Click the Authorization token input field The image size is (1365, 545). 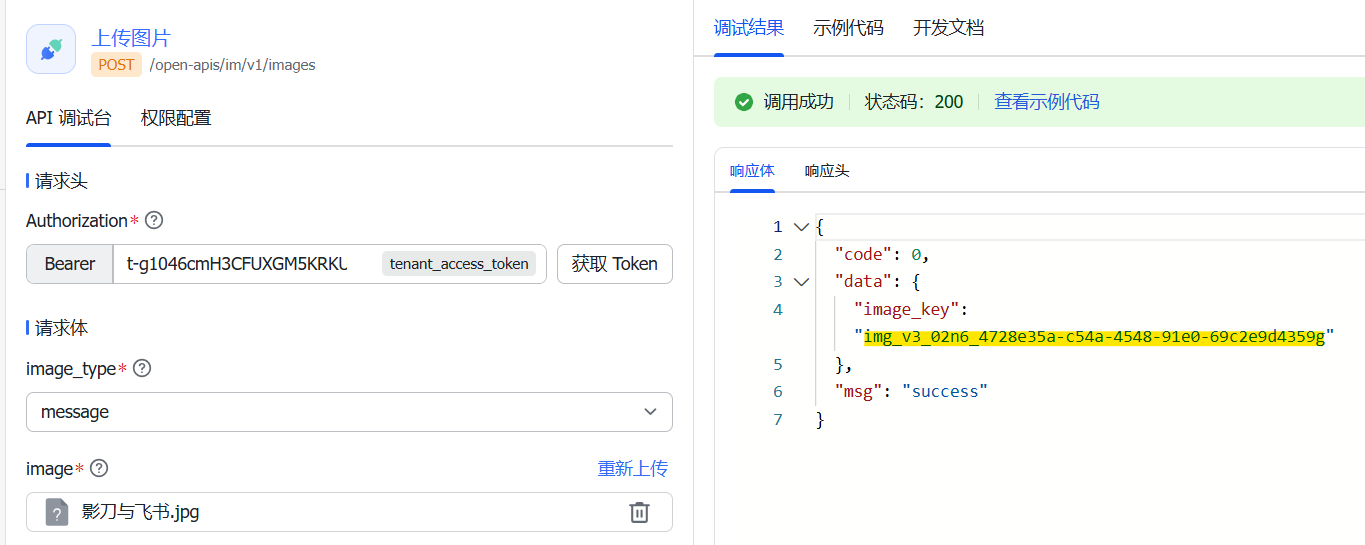click(x=240, y=264)
